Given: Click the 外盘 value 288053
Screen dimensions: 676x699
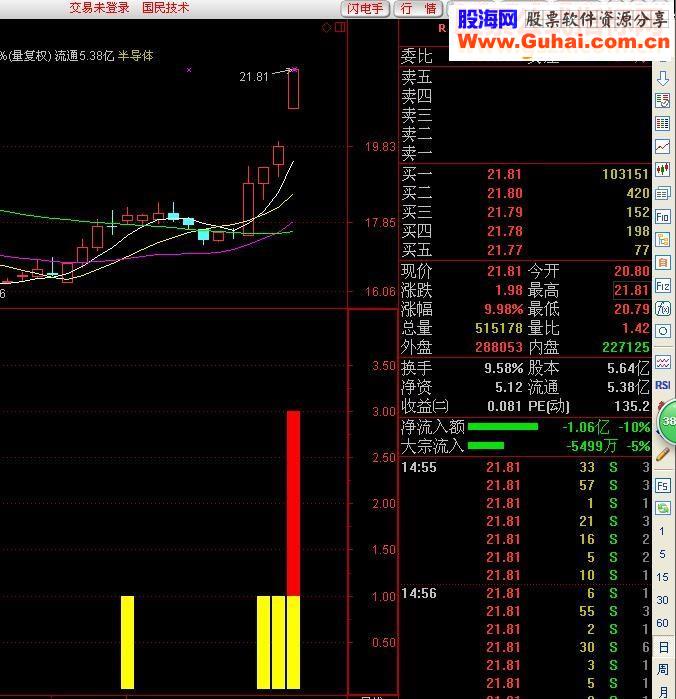Looking at the screenshot, I should (x=499, y=347).
